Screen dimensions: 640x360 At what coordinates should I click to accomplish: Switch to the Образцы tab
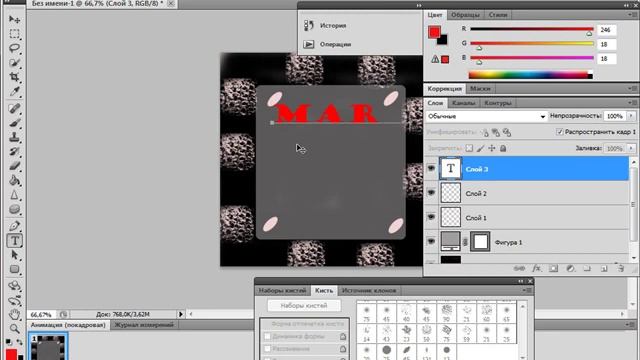[x=465, y=15]
